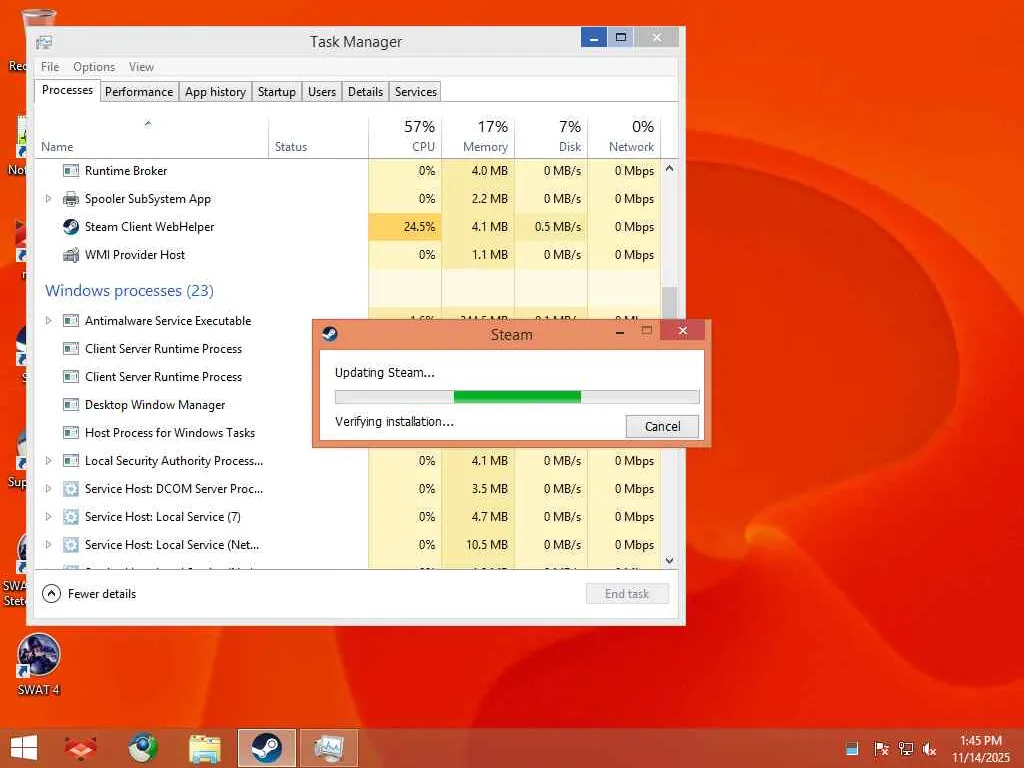1024x768 pixels.
Task: Sort by the Memory column header
Action: click(479, 137)
